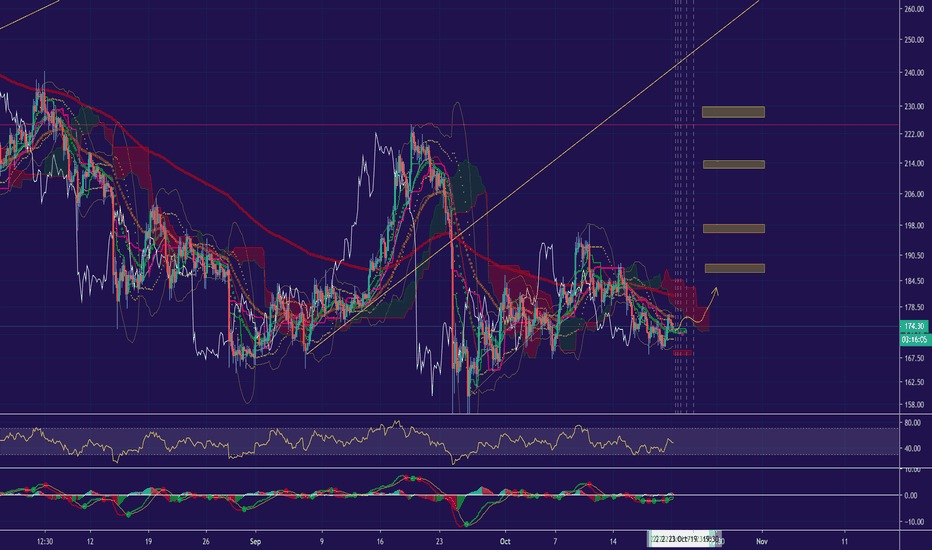The image size is (932, 550).
Task: Select the 222.00 price axis label
Action: 914,134
